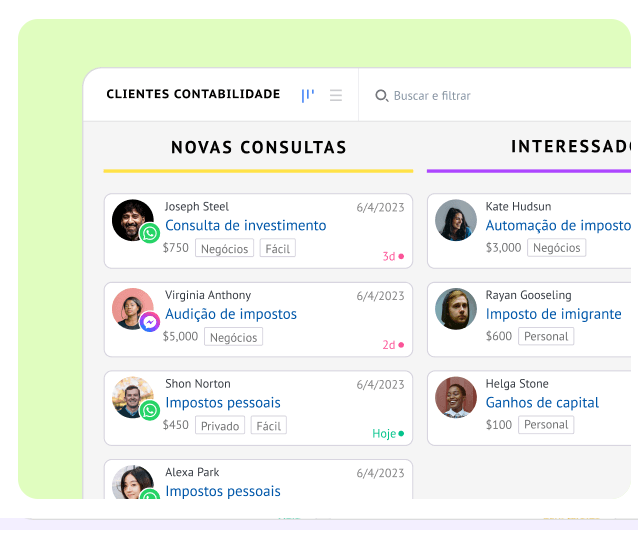Image resolution: width=638 pixels, height=535 pixels.
Task: Click the Messenger badge on Virginia Anthony
Action: tap(150, 322)
